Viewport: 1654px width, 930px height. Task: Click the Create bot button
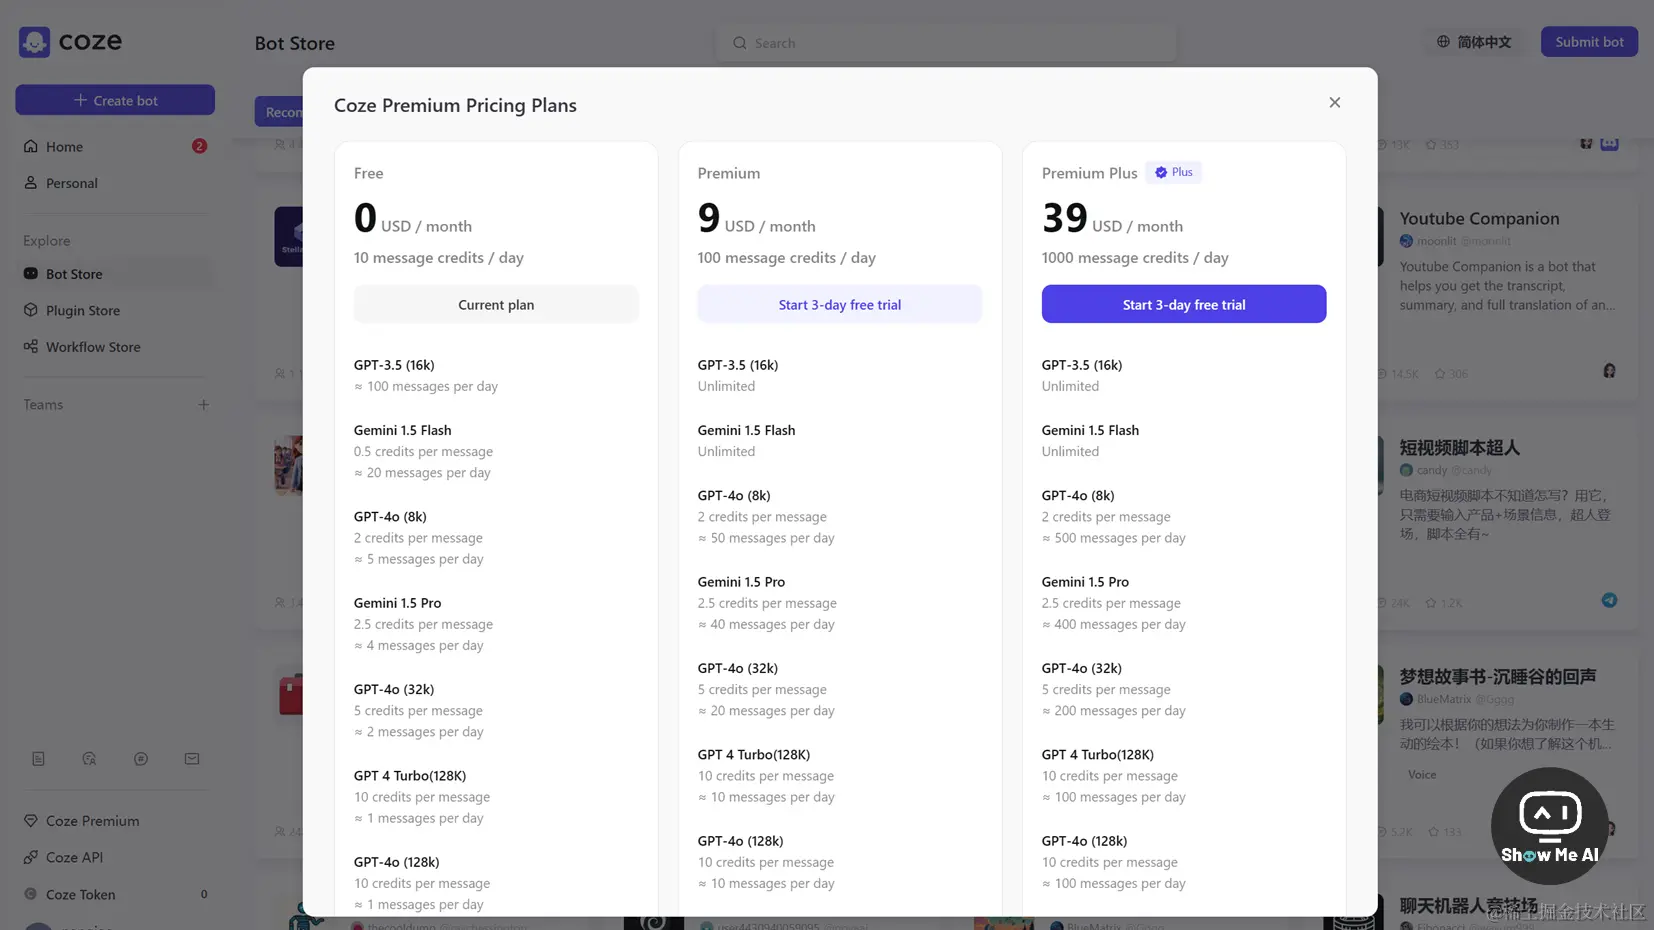click(115, 100)
